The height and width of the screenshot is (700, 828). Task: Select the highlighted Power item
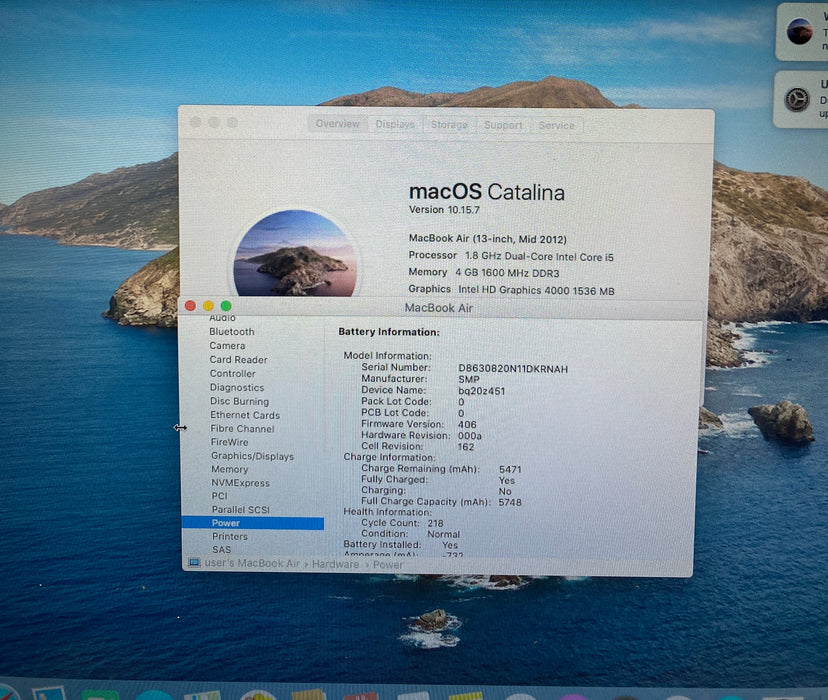pyautogui.click(x=252, y=523)
